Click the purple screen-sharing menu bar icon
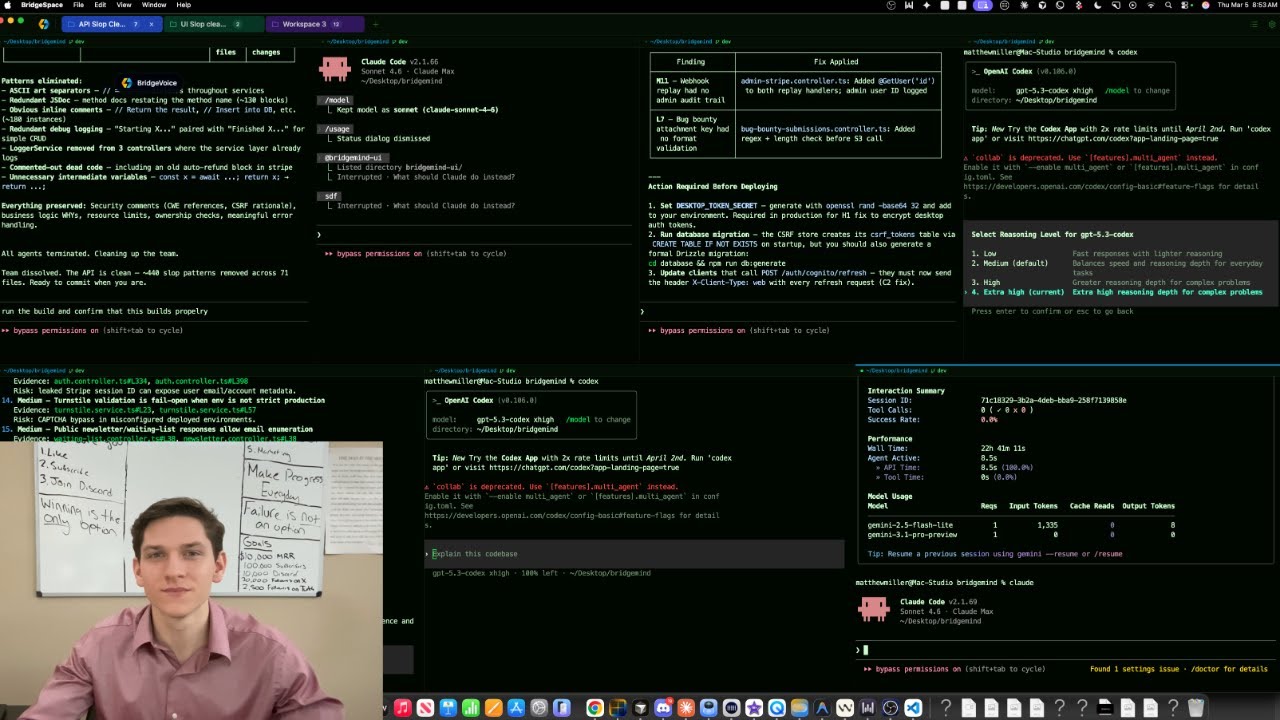Screen dimensions: 1280x720 [x=982, y=5]
